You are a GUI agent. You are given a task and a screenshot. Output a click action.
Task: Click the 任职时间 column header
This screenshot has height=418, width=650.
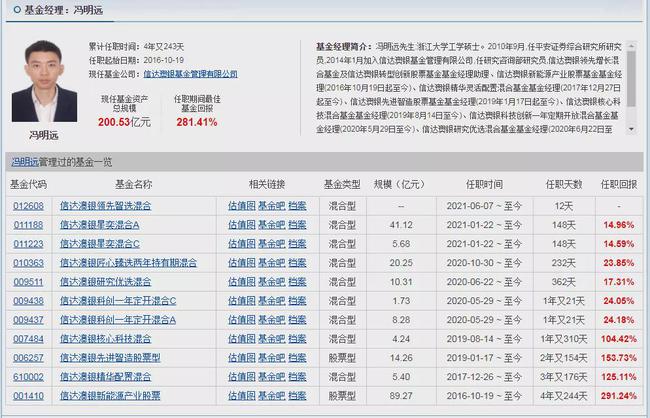[x=484, y=185]
